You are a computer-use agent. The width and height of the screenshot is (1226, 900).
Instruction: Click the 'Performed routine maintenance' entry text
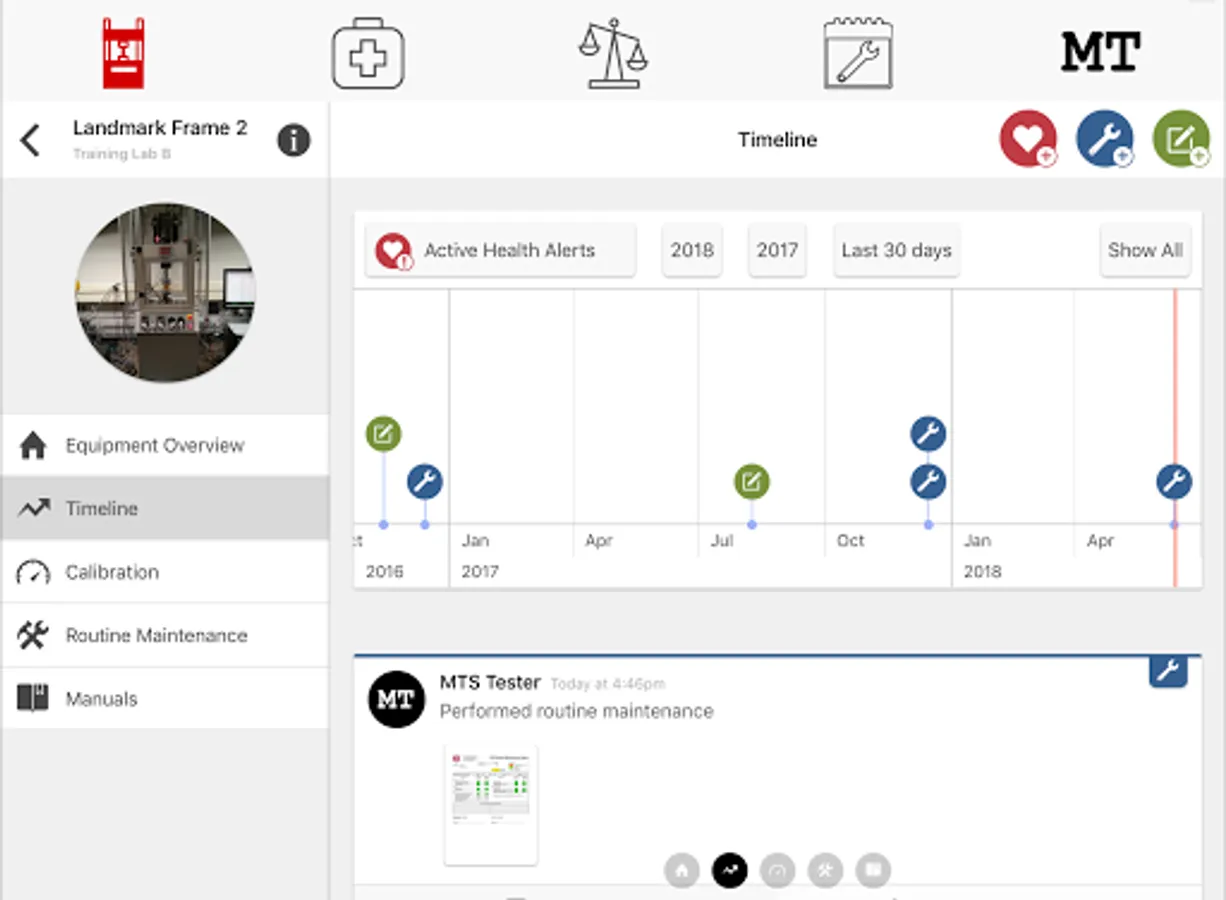tap(577, 712)
